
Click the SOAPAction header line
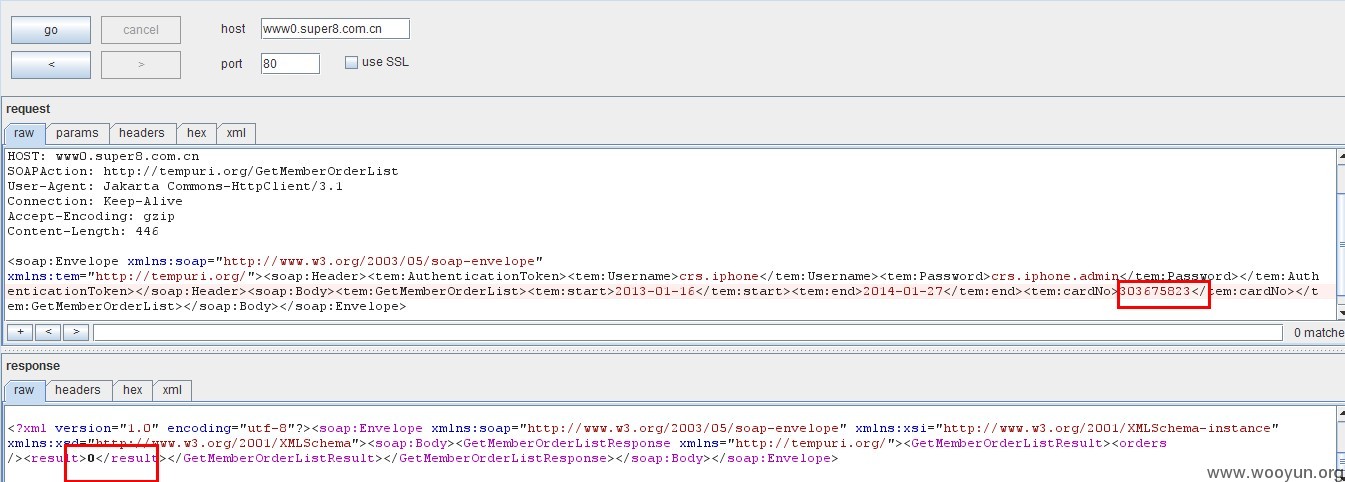point(203,171)
